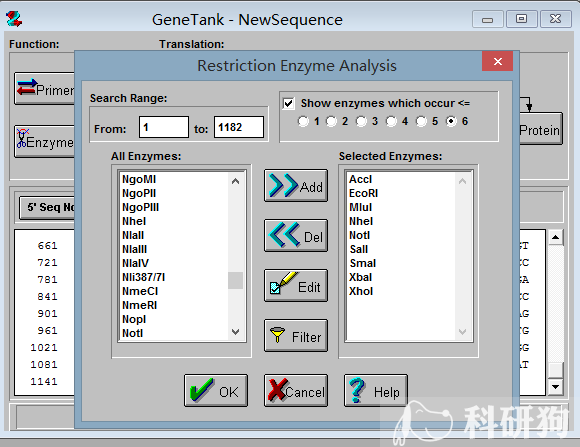The height and width of the screenshot is (447, 580).
Task: Confirm with the green checkmark OK button
Action: [216, 390]
